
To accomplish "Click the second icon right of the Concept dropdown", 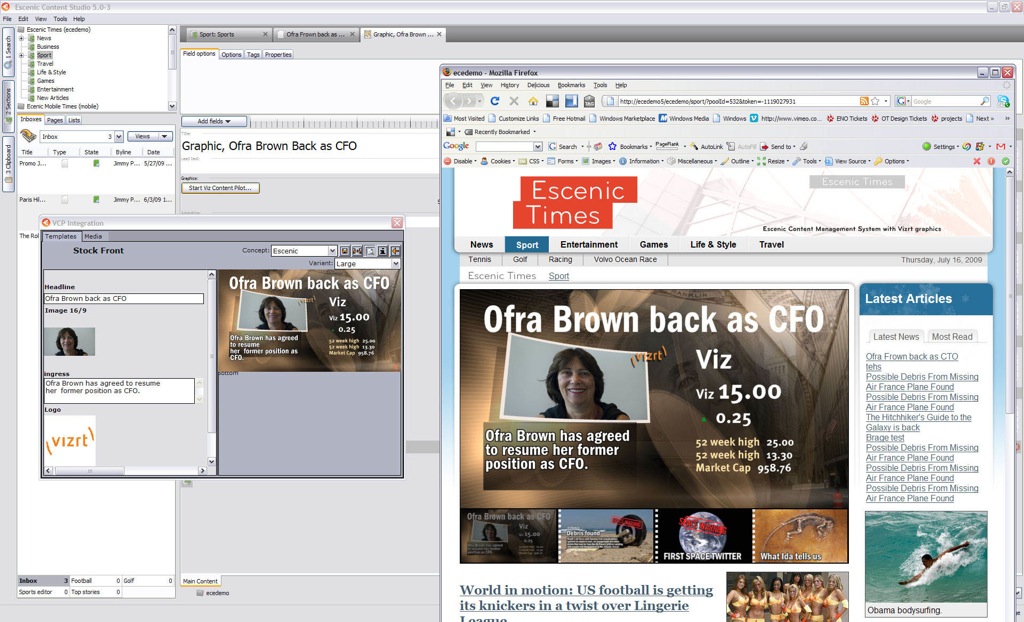I will tap(357, 250).
